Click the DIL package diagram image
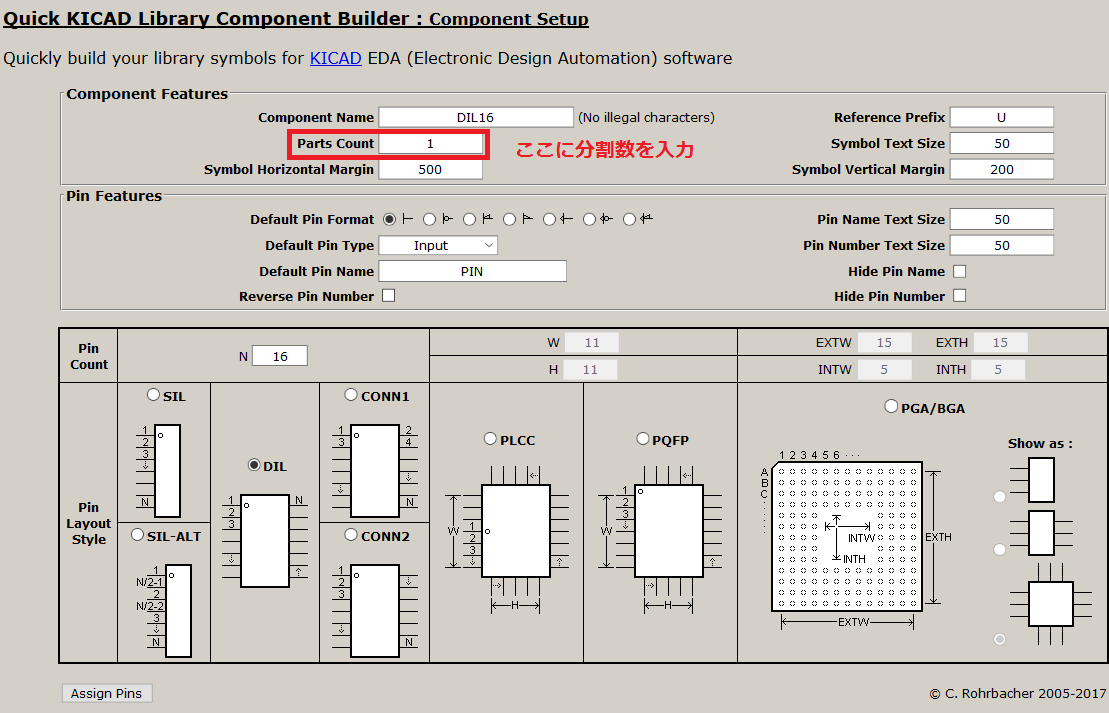 (265, 541)
